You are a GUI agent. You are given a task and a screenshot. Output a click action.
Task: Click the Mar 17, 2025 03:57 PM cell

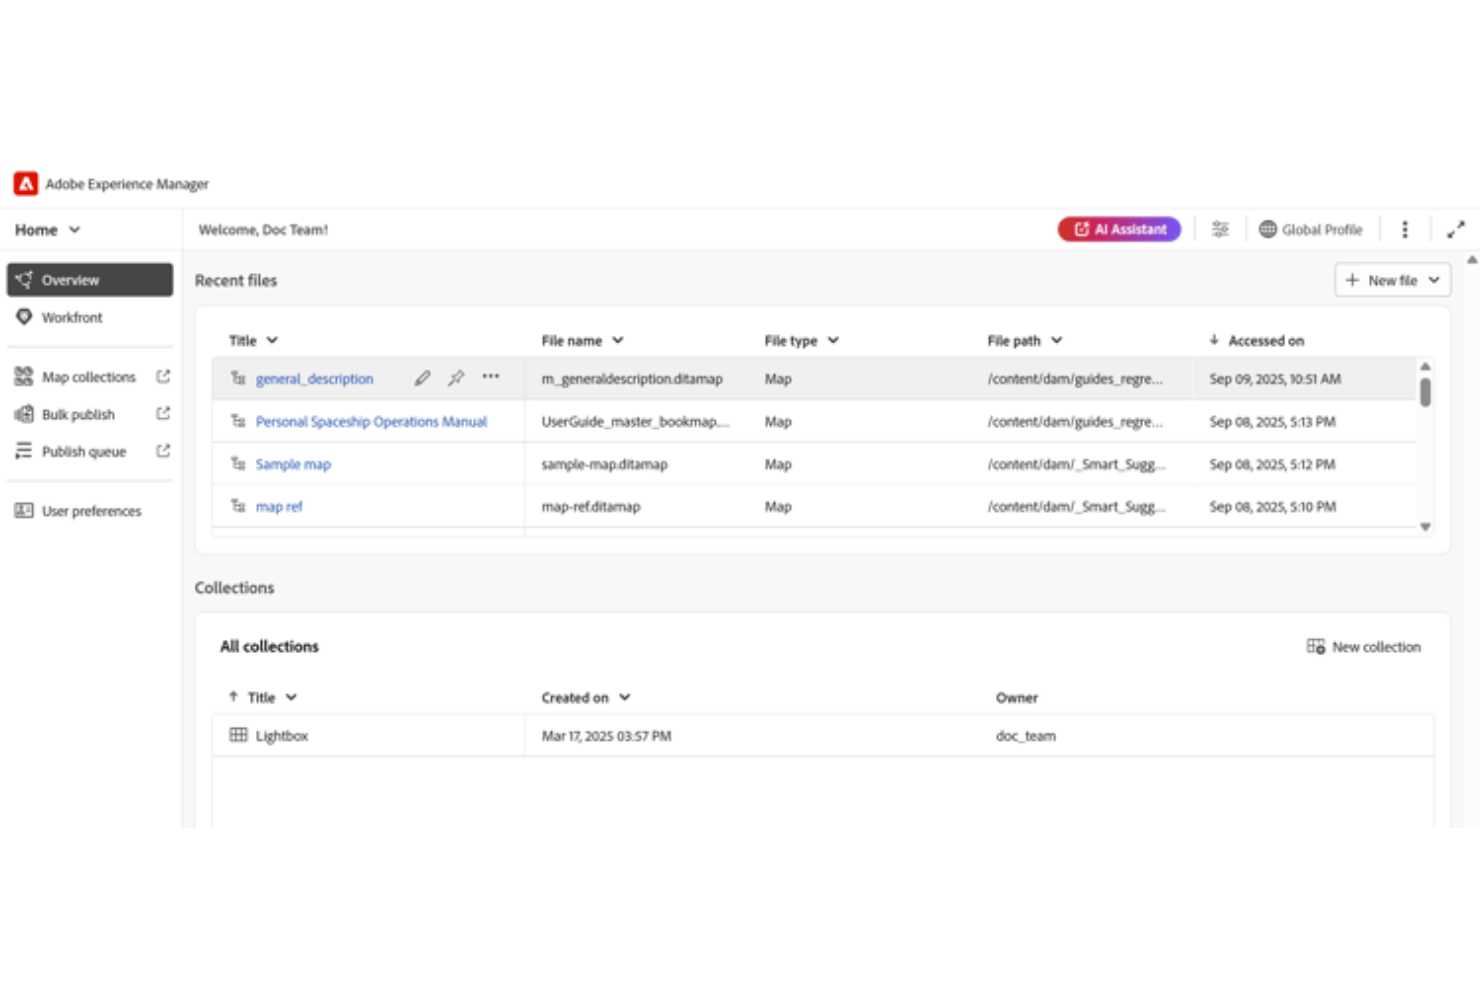point(606,736)
